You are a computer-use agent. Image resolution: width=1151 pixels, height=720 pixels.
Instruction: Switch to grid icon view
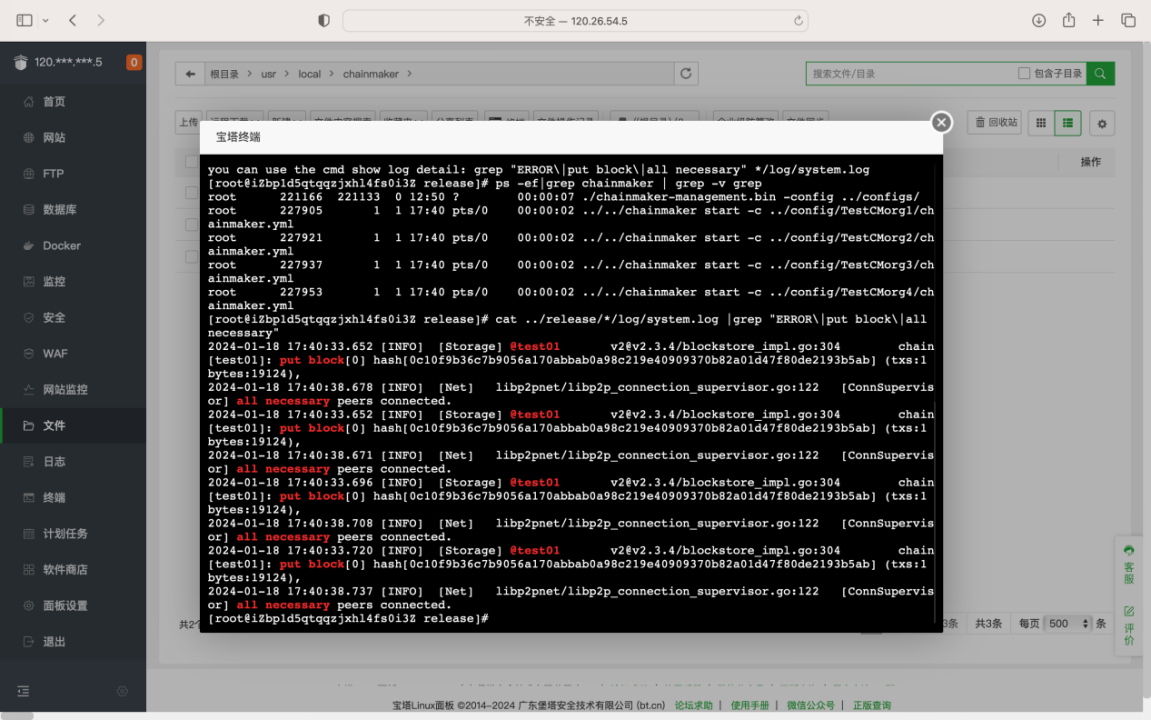[x=1040, y=123]
